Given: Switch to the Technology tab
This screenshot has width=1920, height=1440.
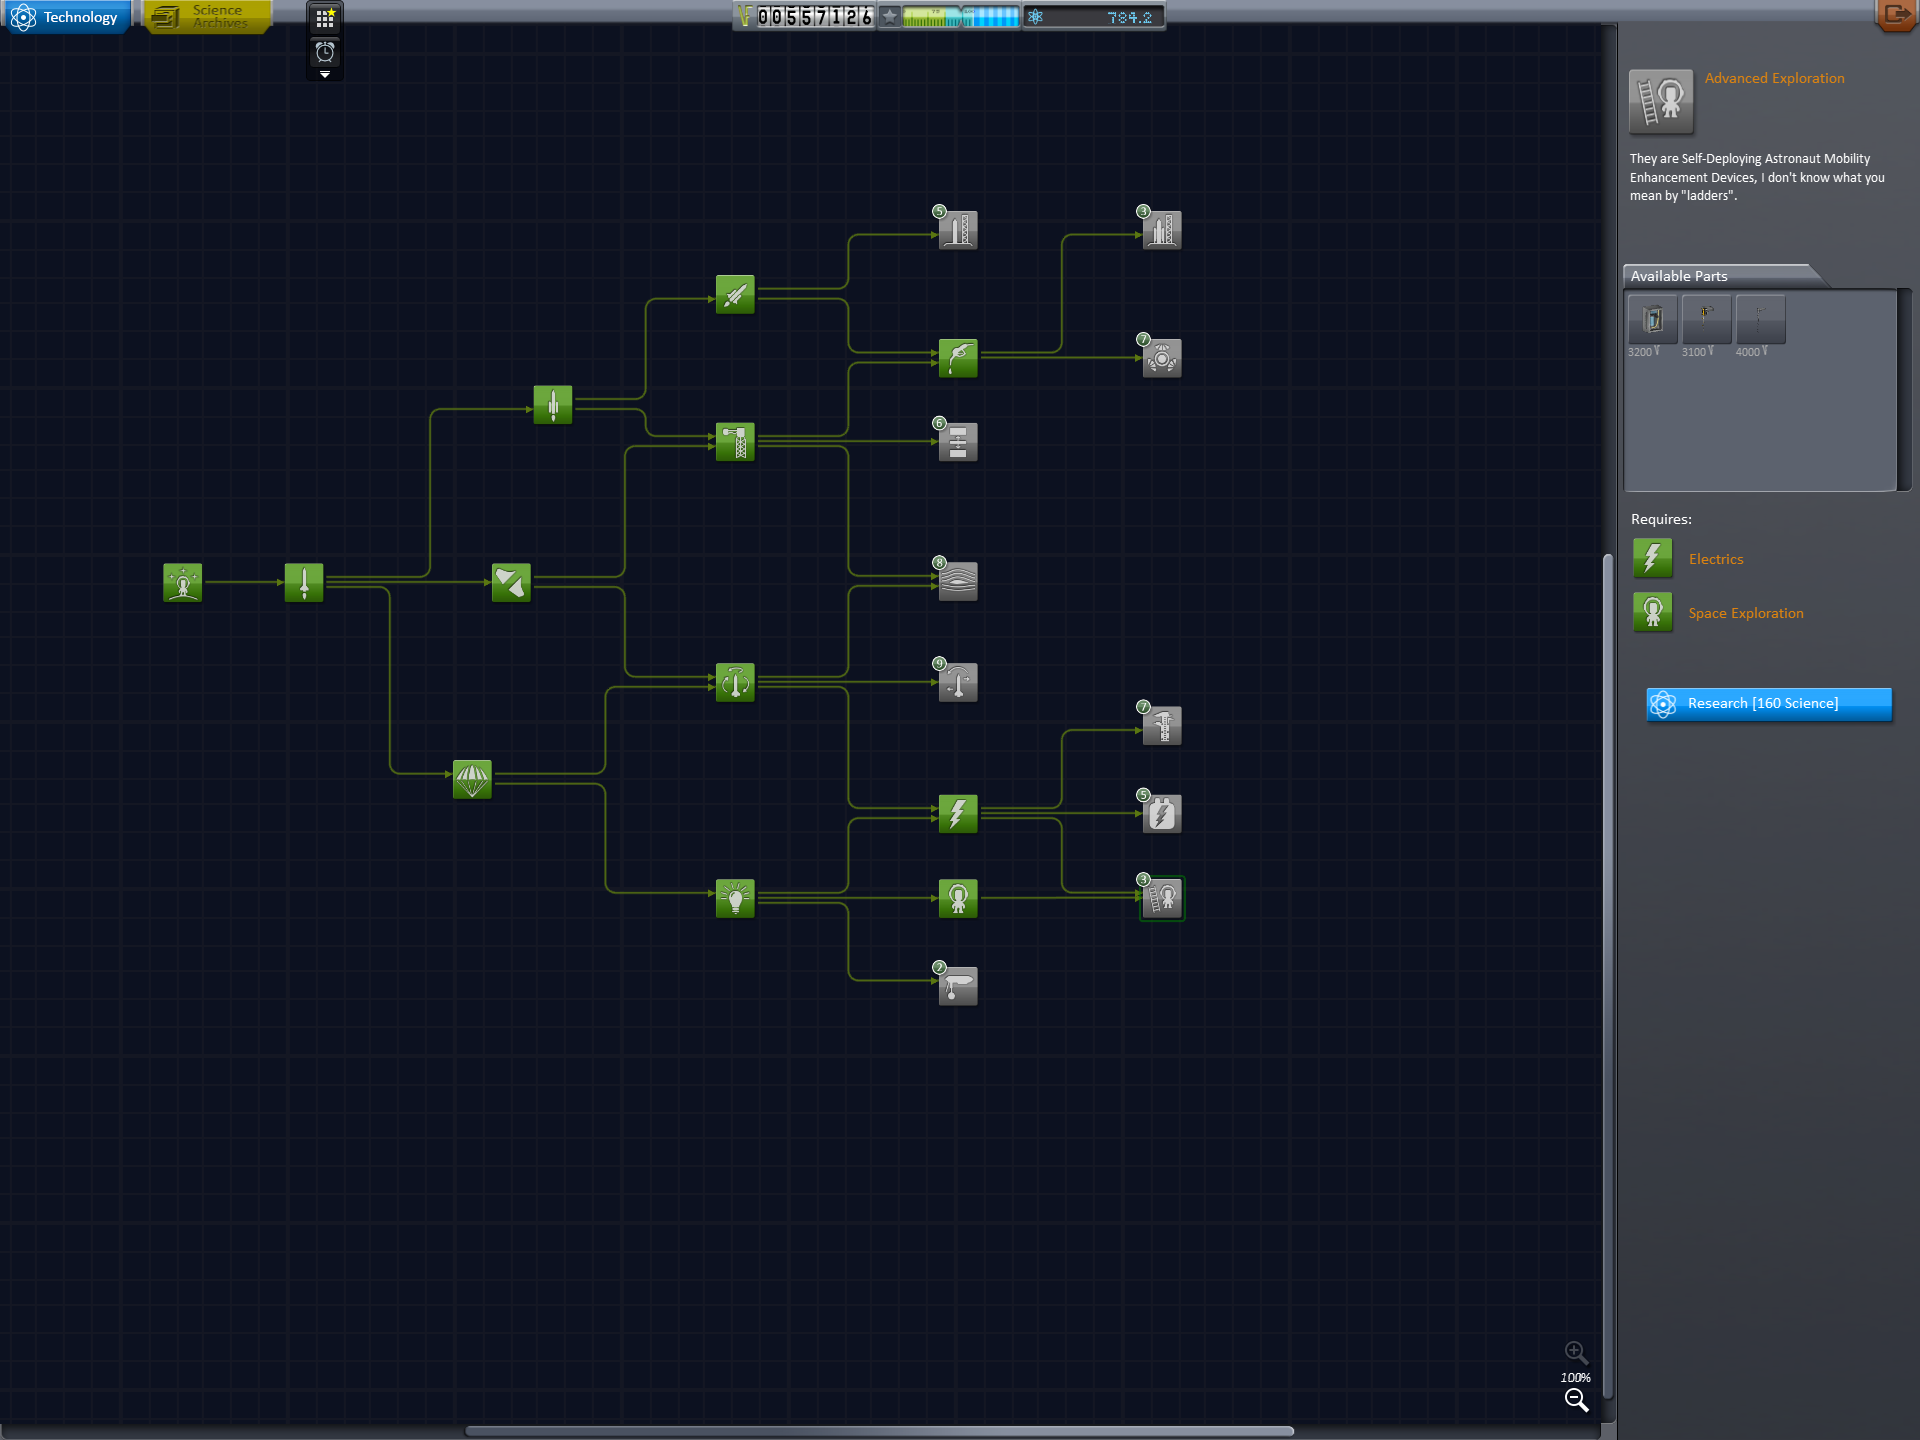Looking at the screenshot, I should pos(67,17).
